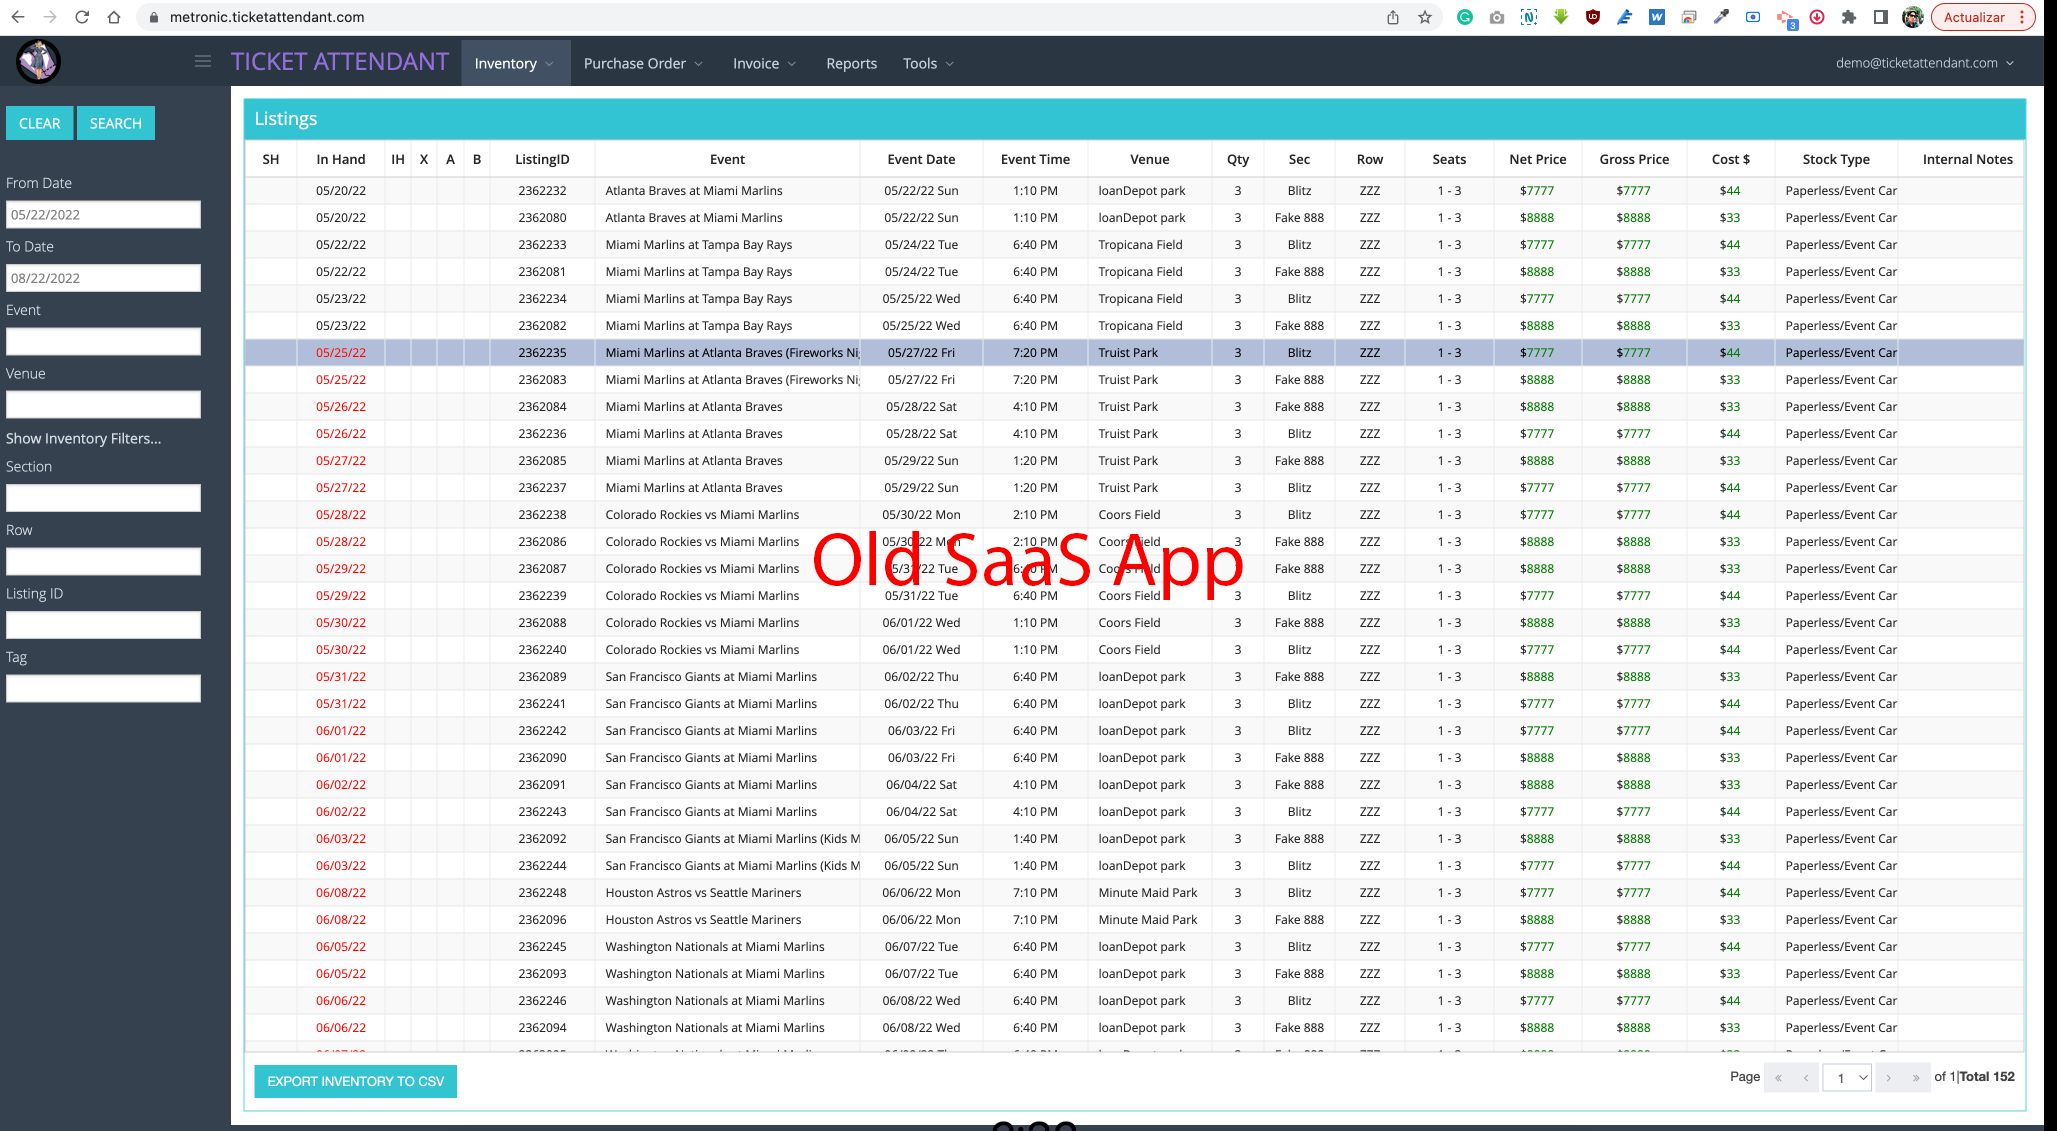2057x1131 pixels.
Task: Go to the next page arrow
Action: click(1888, 1078)
